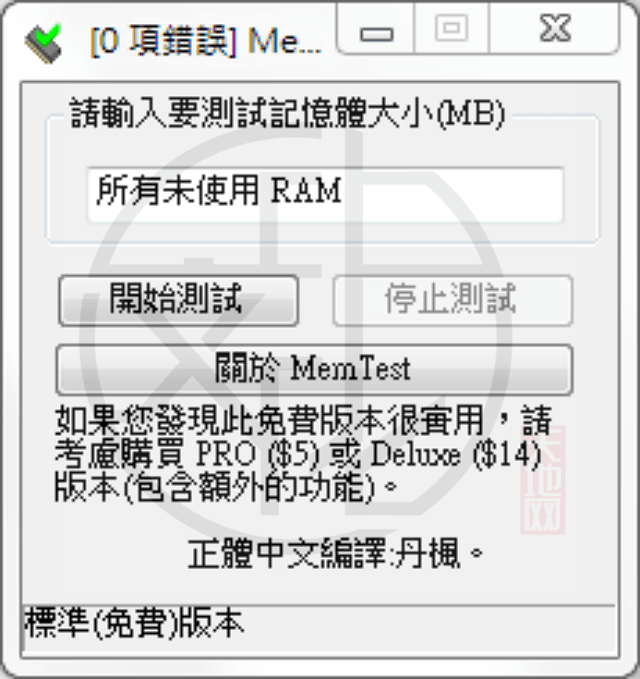Click the gray circular watermark logo
Viewport: 640px width, 679px height.
(x=295, y=333)
